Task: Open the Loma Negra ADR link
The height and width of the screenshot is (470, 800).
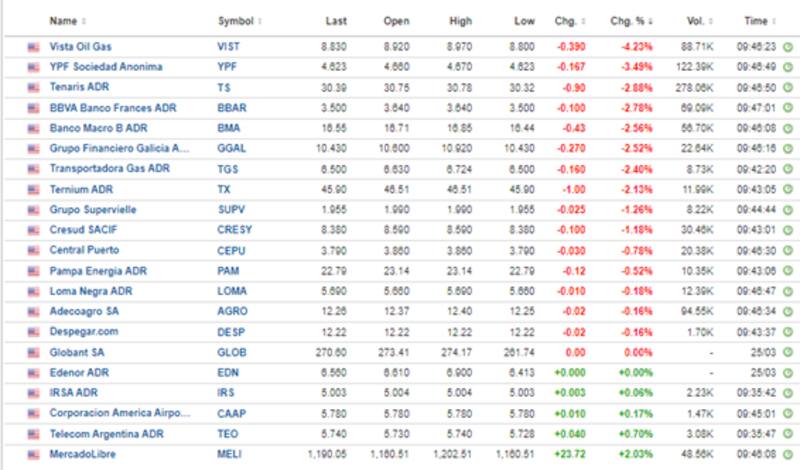Action: (x=91, y=292)
